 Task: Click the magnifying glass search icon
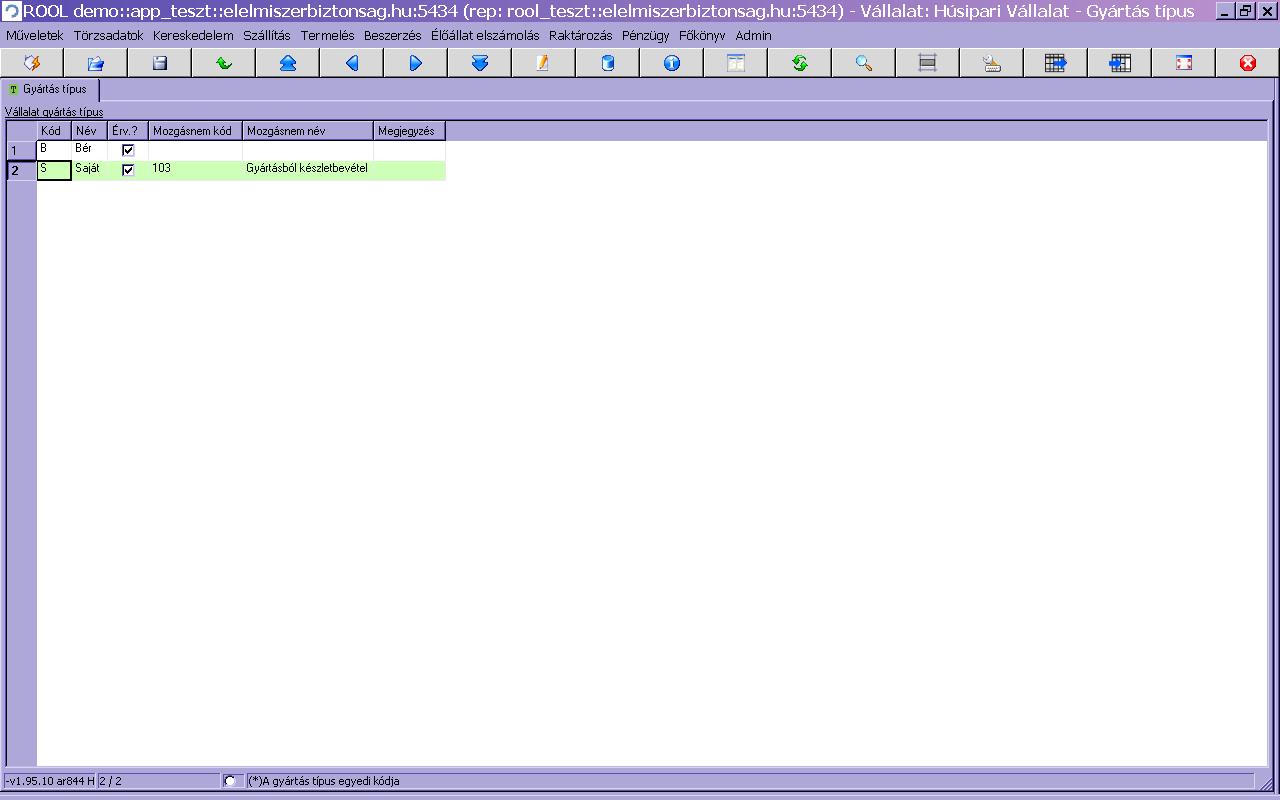coord(864,63)
